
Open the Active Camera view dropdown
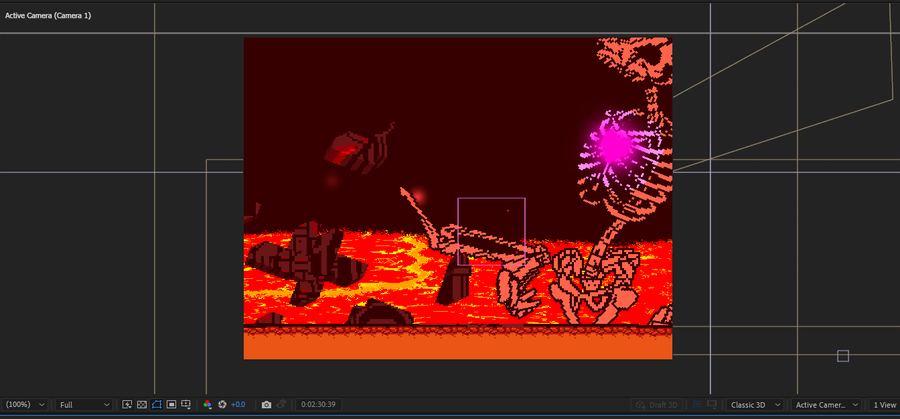(x=826, y=405)
